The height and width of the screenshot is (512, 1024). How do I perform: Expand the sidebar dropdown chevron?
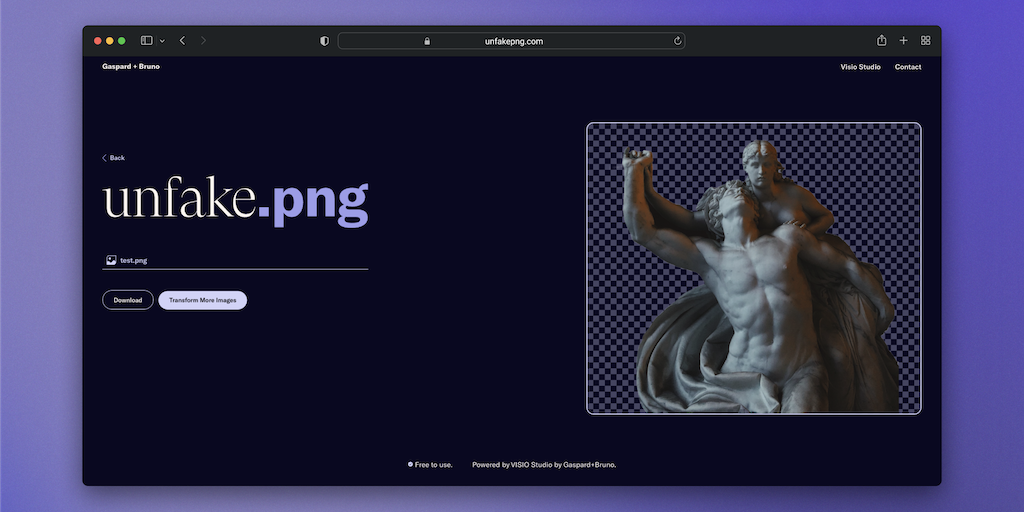(162, 41)
